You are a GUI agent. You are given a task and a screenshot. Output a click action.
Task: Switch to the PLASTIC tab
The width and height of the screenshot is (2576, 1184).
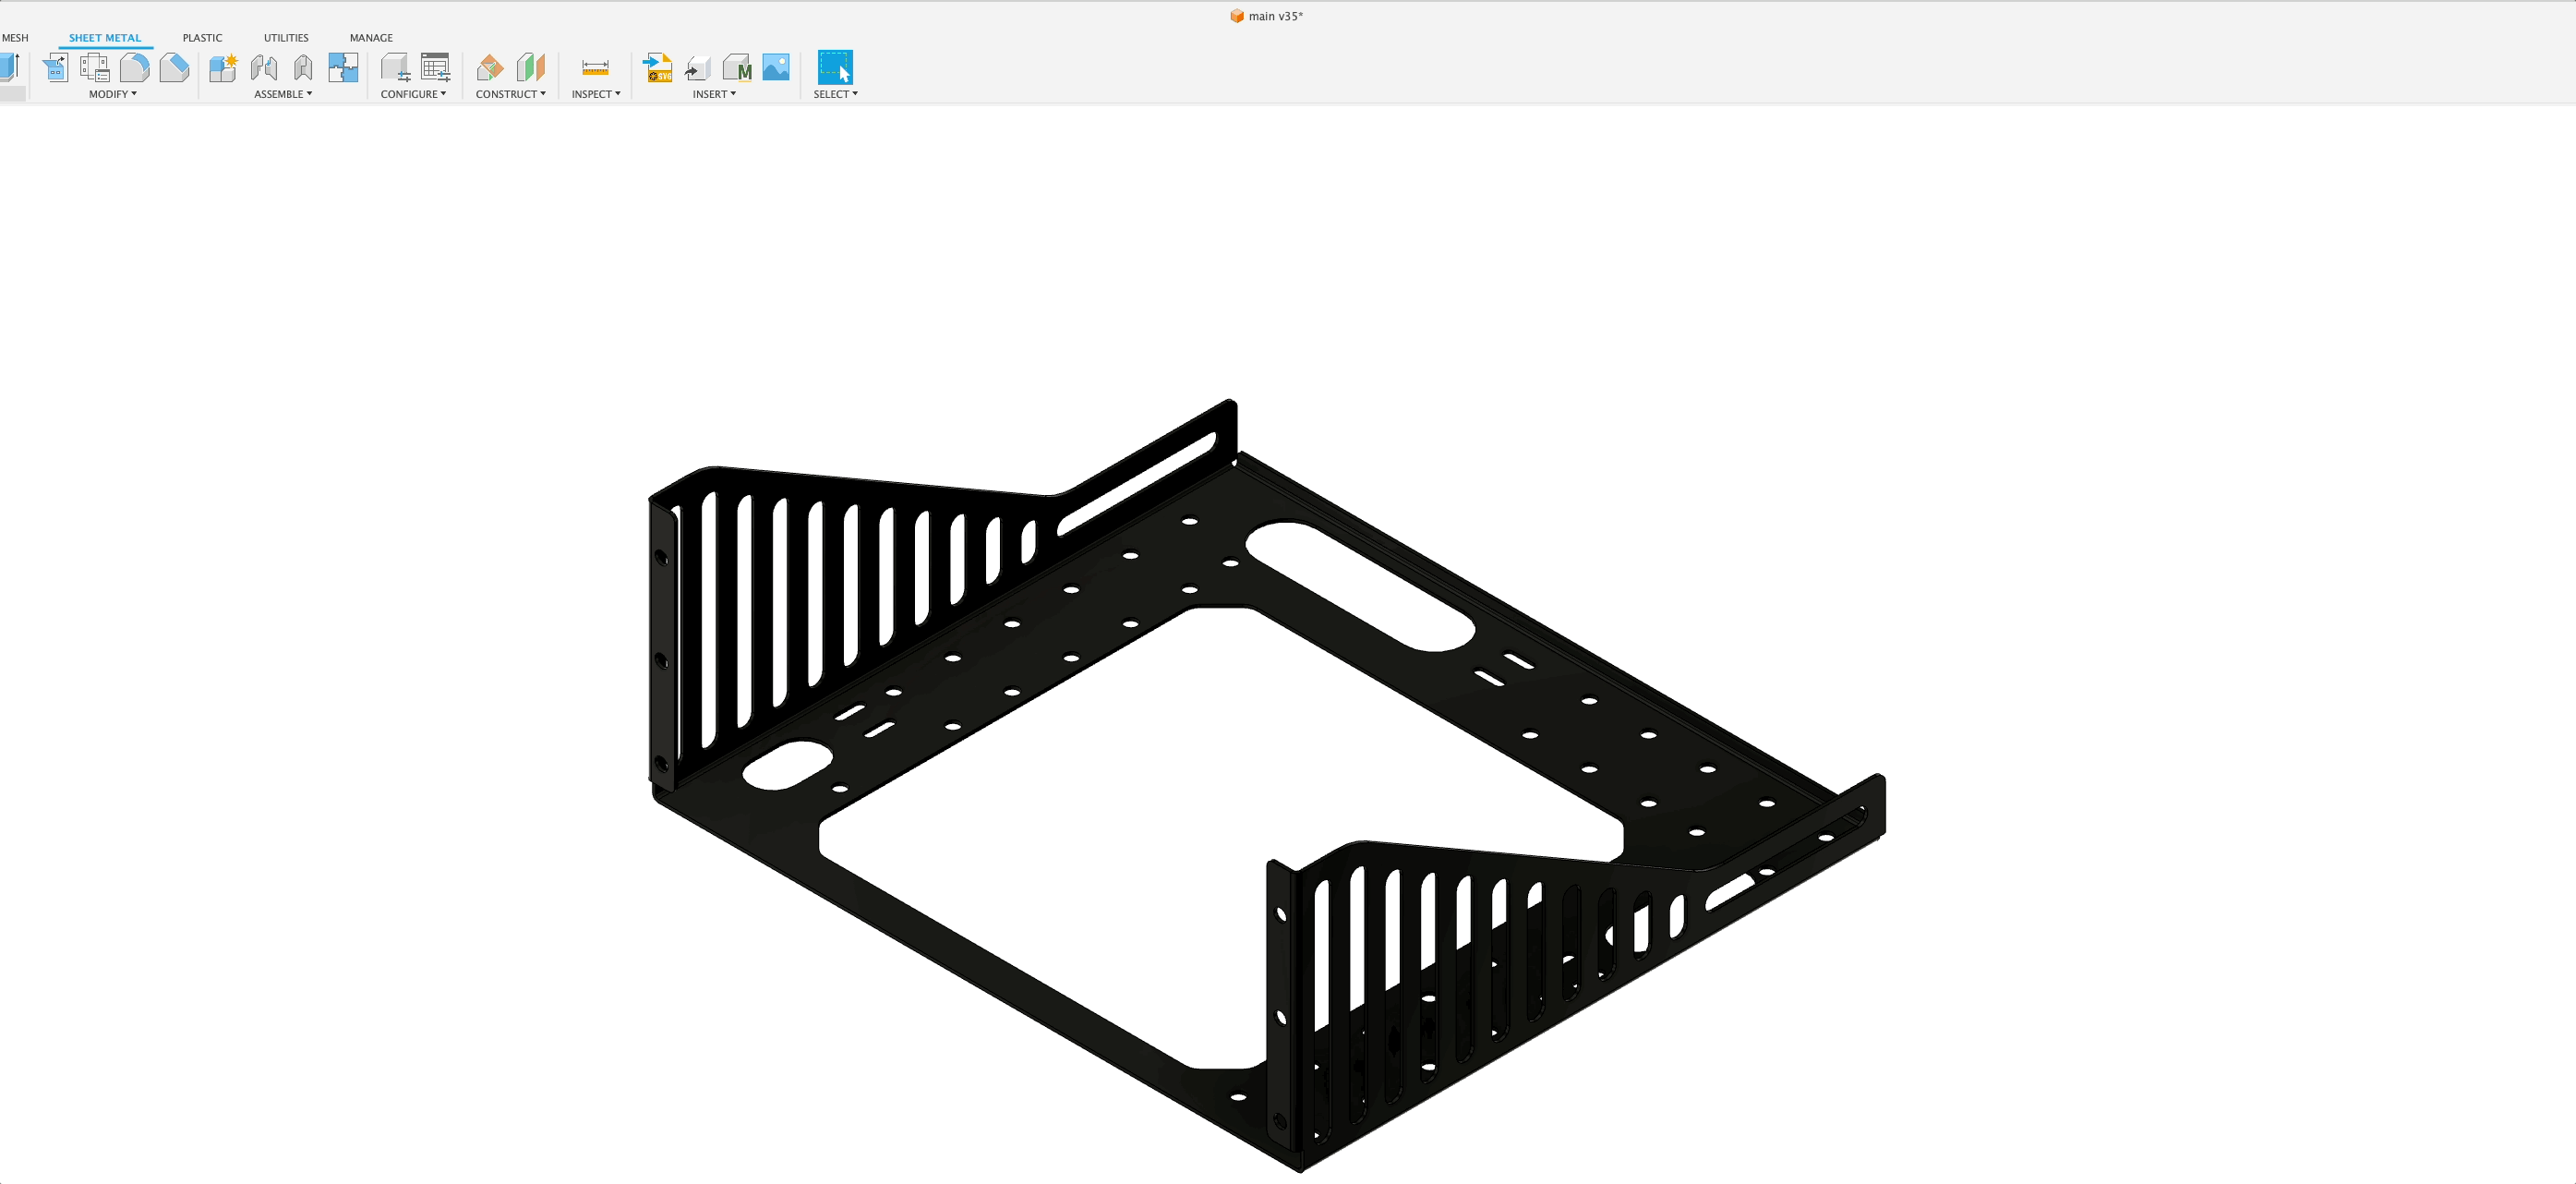click(x=202, y=38)
